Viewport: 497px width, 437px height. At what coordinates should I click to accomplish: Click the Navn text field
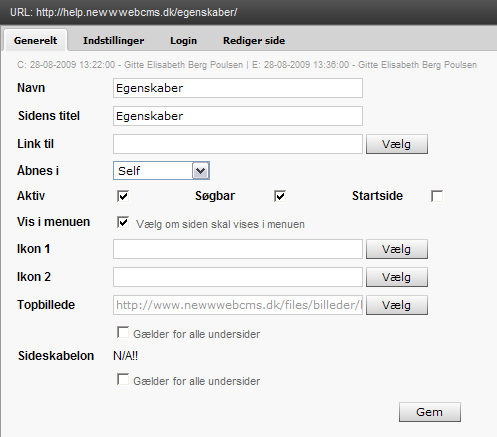[x=238, y=88]
